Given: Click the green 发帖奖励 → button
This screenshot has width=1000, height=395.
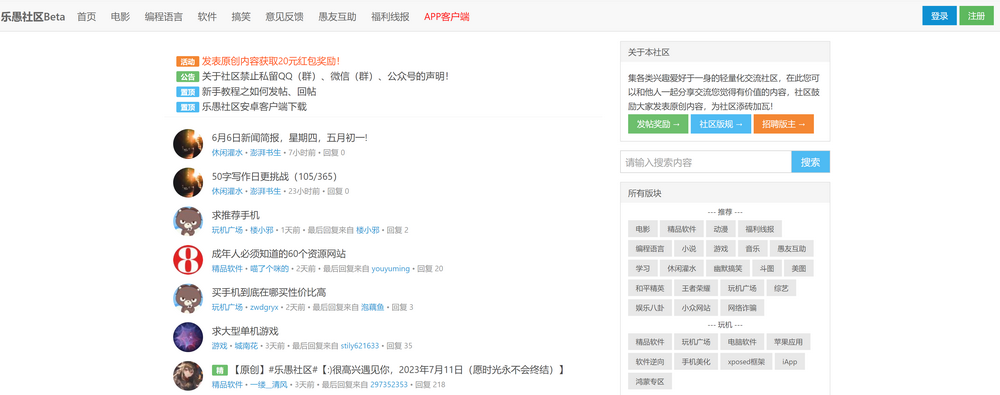Looking at the screenshot, I should click(x=658, y=124).
